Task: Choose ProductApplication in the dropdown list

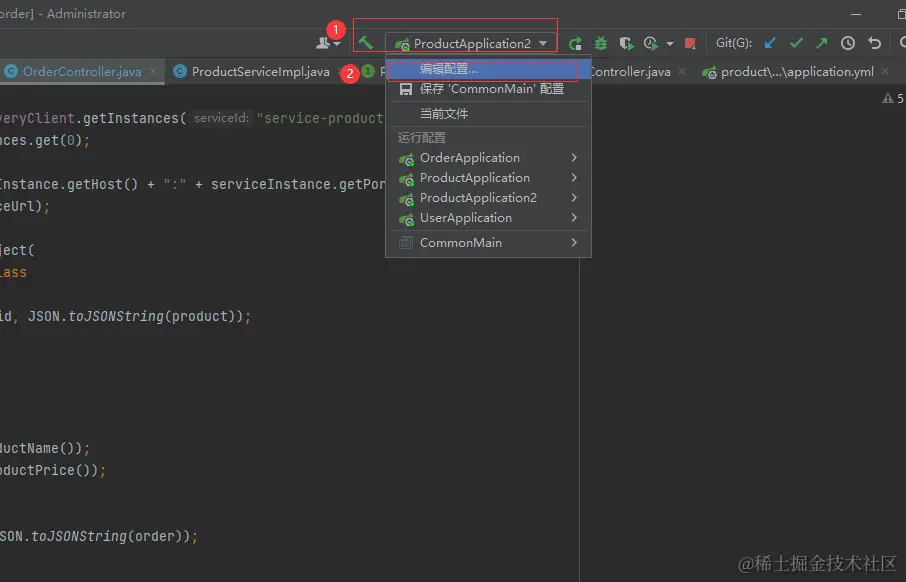Action: [x=488, y=178]
